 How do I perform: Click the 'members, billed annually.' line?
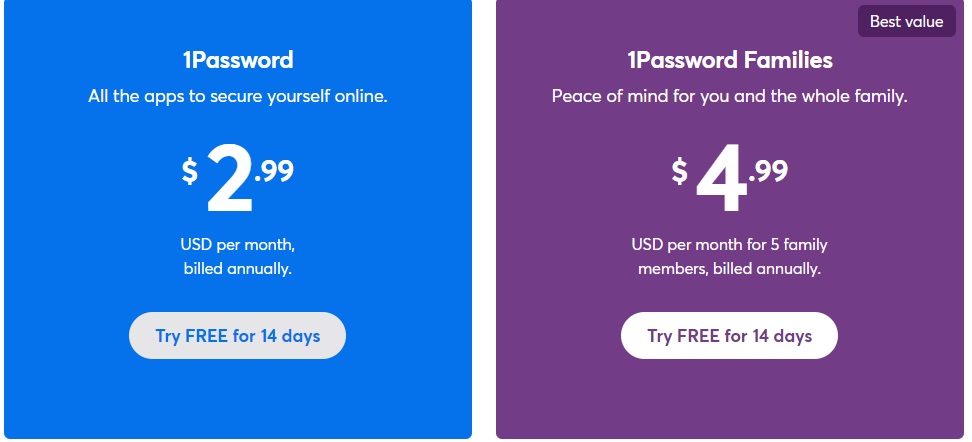(x=729, y=269)
